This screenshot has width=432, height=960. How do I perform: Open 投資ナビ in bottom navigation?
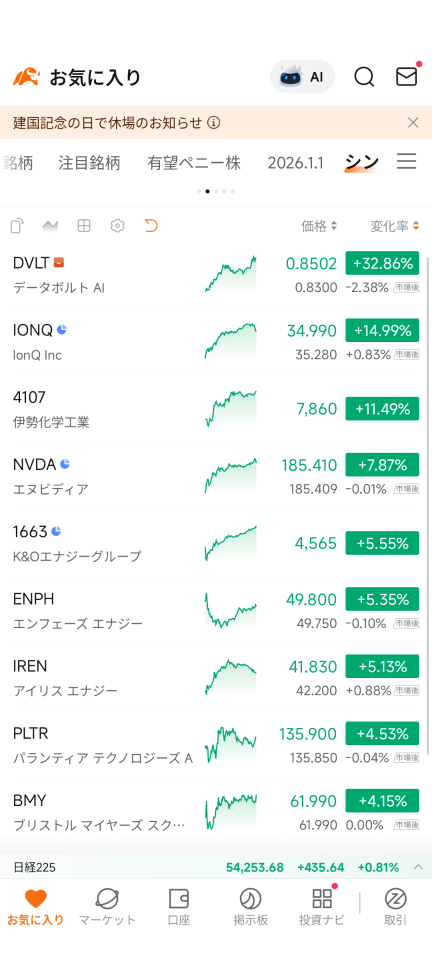coord(322,907)
